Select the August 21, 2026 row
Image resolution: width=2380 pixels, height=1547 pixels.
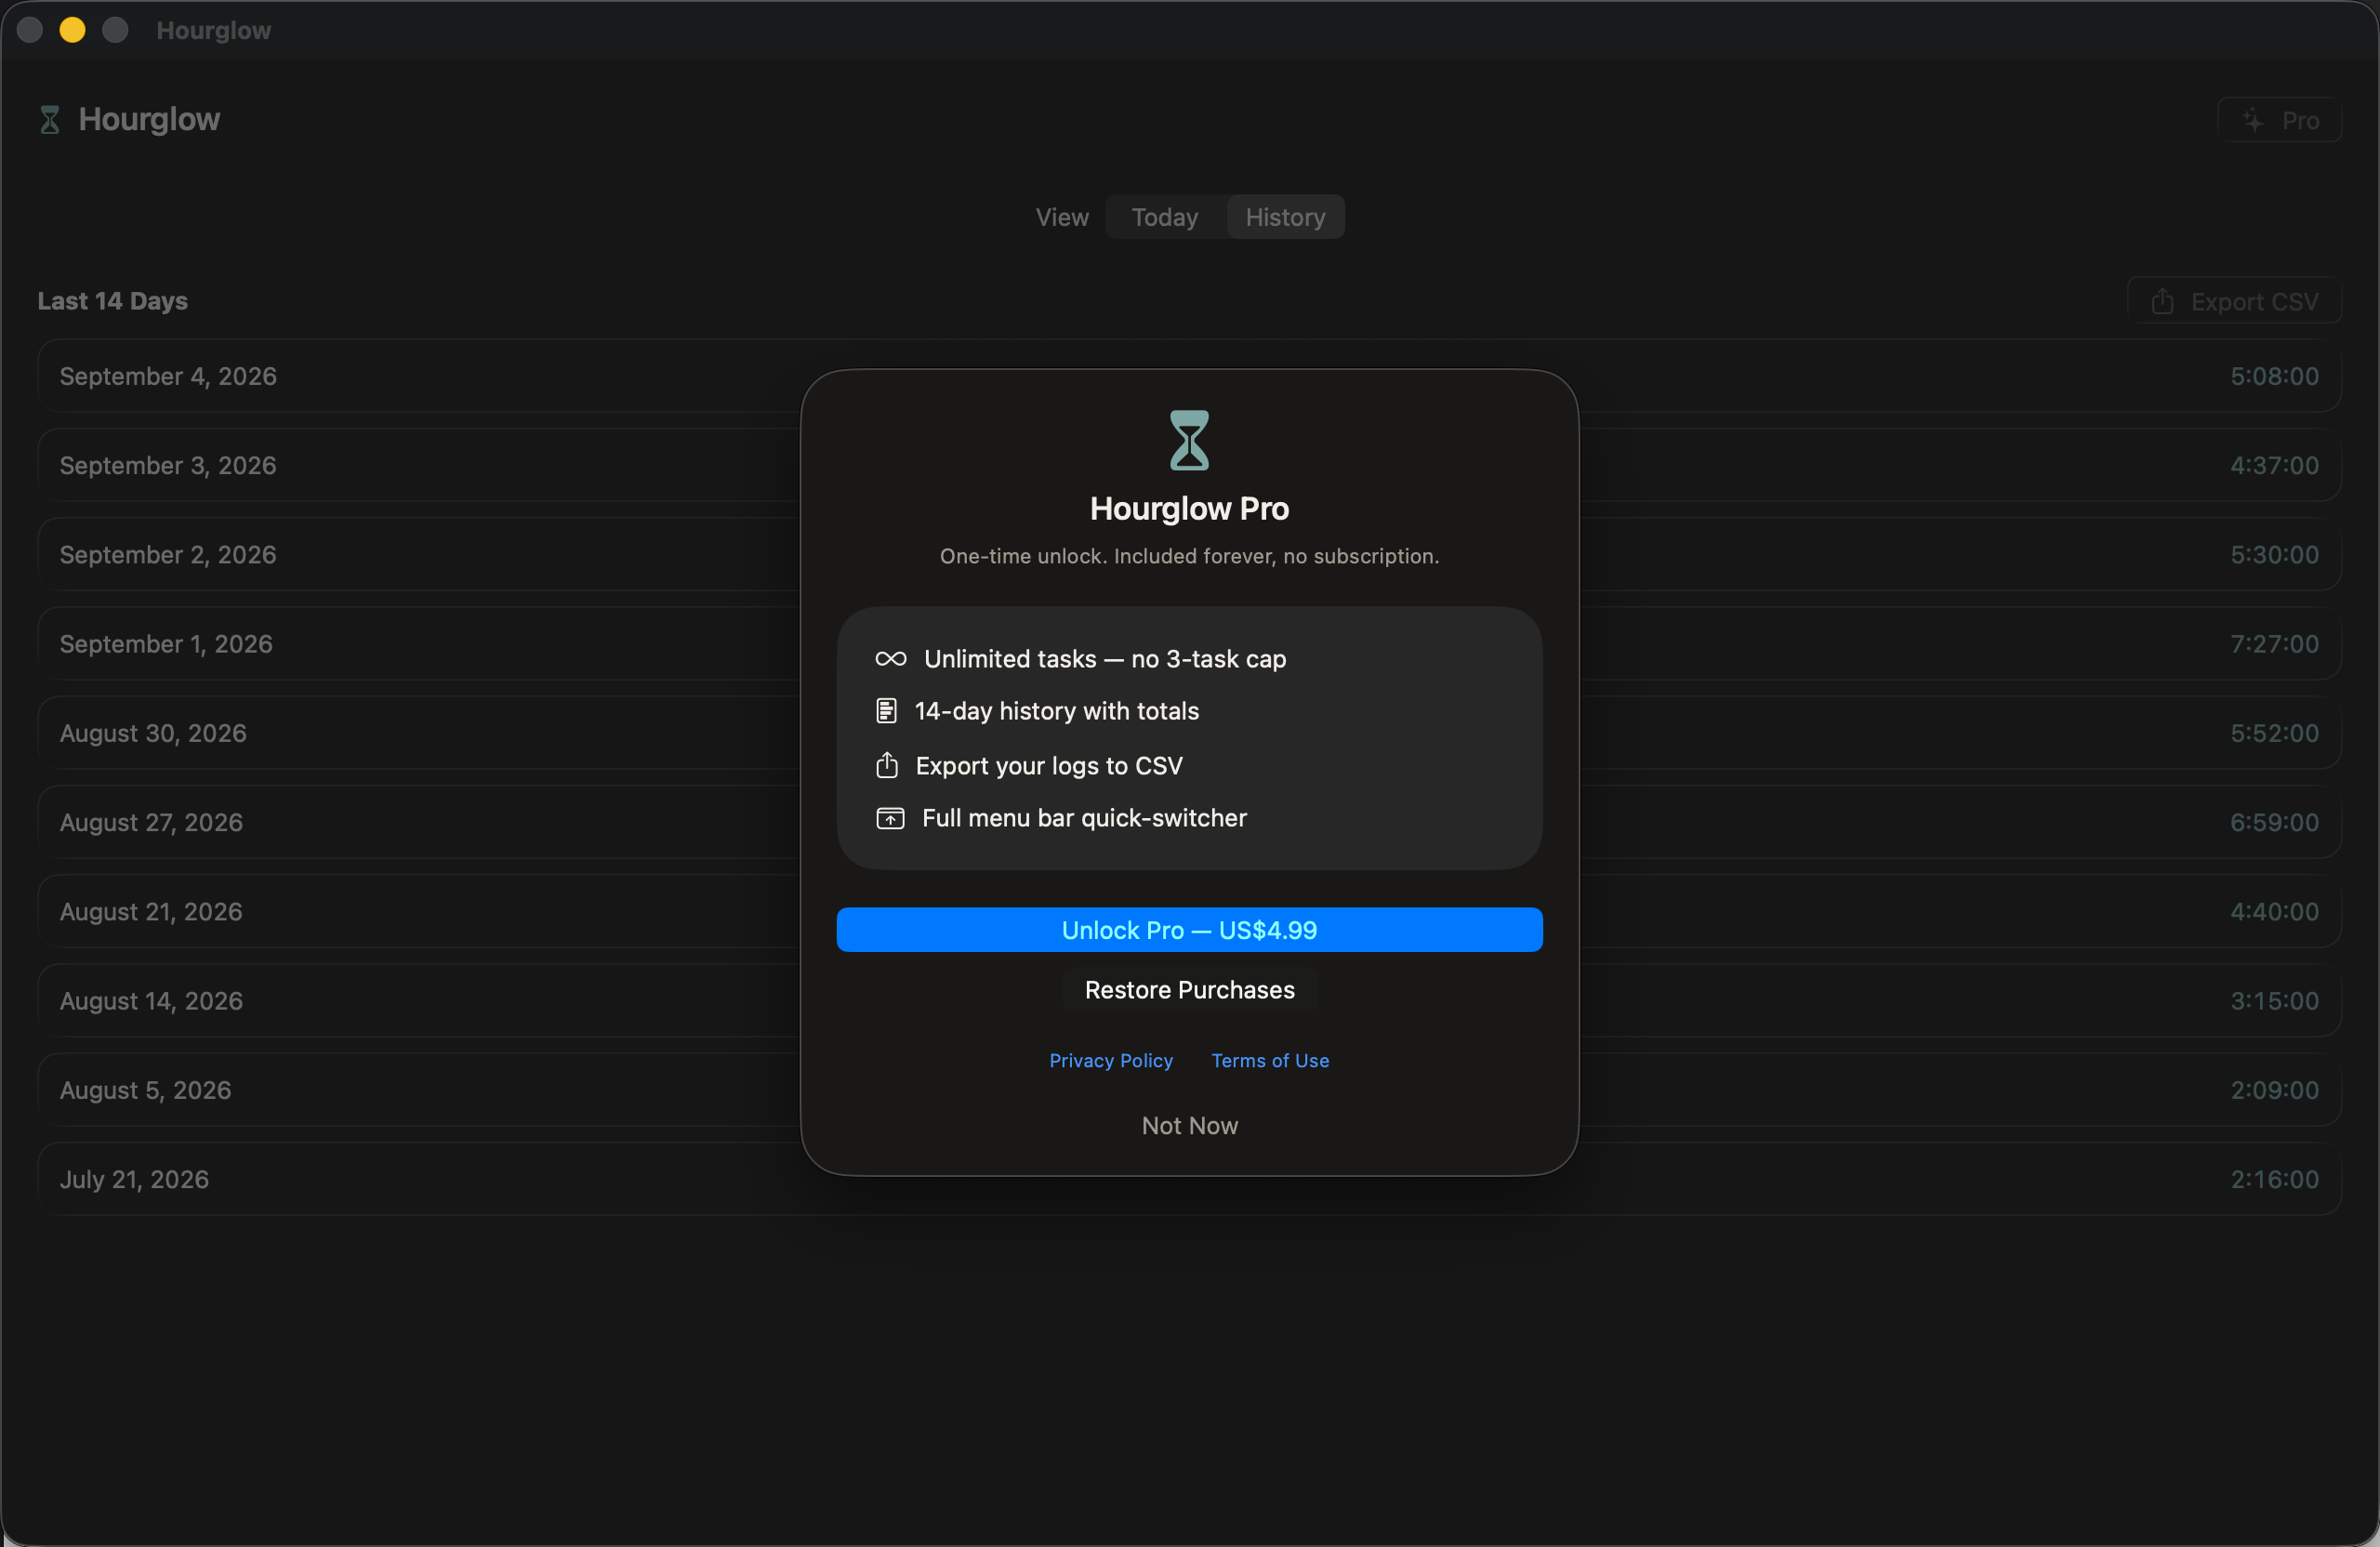coord(1189,912)
